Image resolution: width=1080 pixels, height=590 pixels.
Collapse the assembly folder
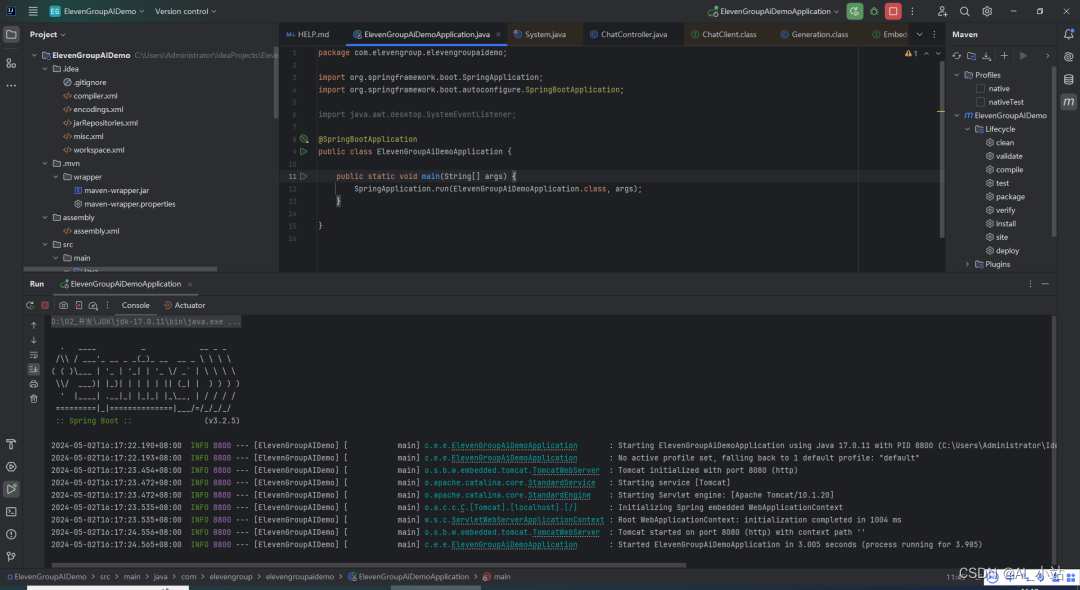tap(45, 218)
